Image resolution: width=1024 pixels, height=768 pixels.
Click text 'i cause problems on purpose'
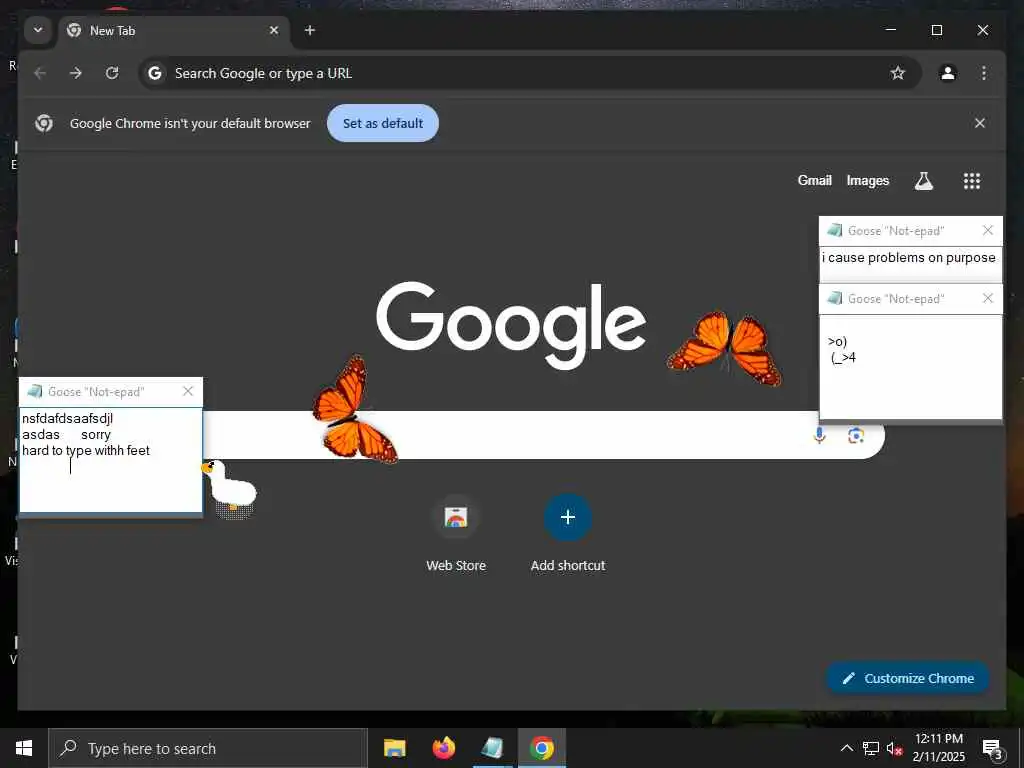click(908, 257)
